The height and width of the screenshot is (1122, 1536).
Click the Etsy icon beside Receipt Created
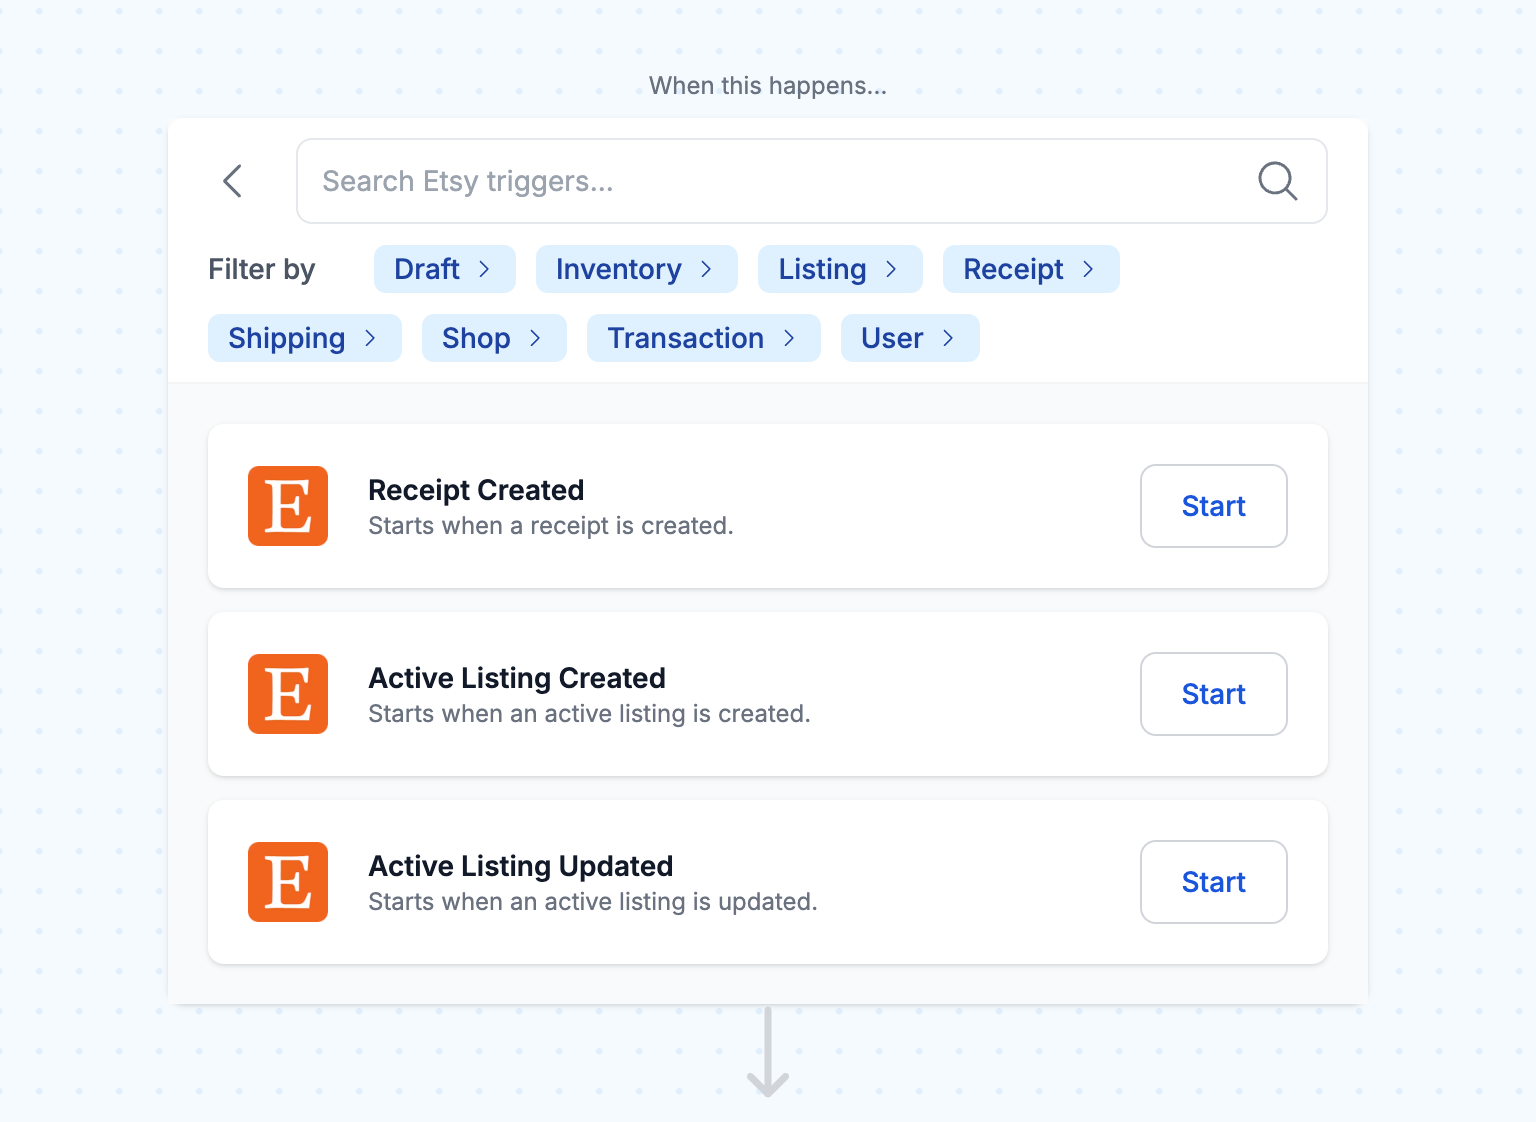tap(288, 506)
